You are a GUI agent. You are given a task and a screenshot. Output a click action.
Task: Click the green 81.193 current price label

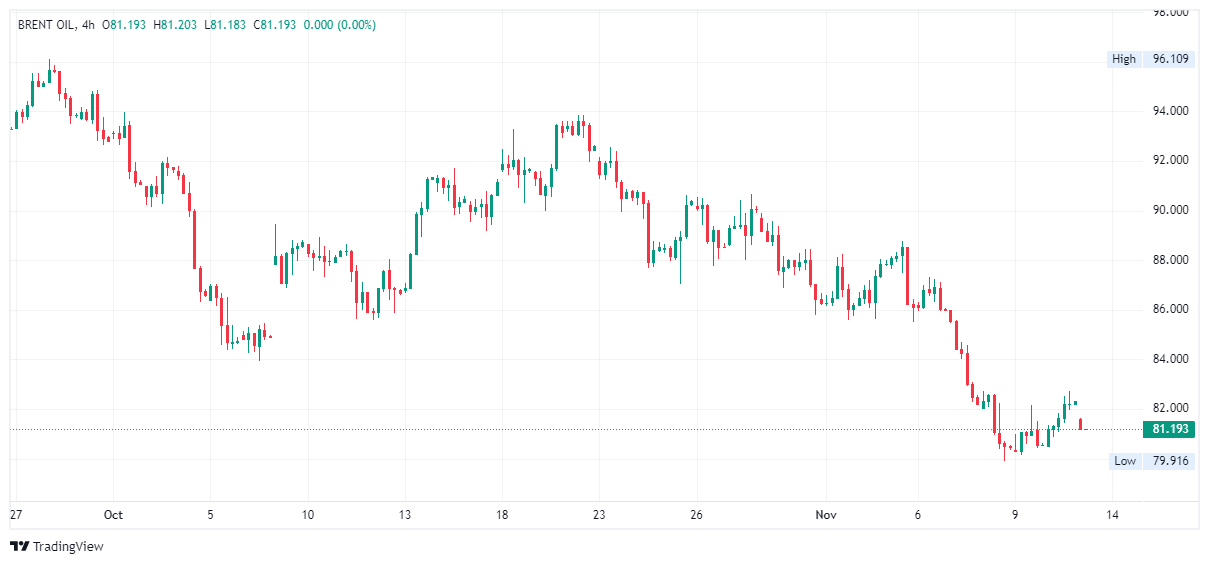[1170, 429]
